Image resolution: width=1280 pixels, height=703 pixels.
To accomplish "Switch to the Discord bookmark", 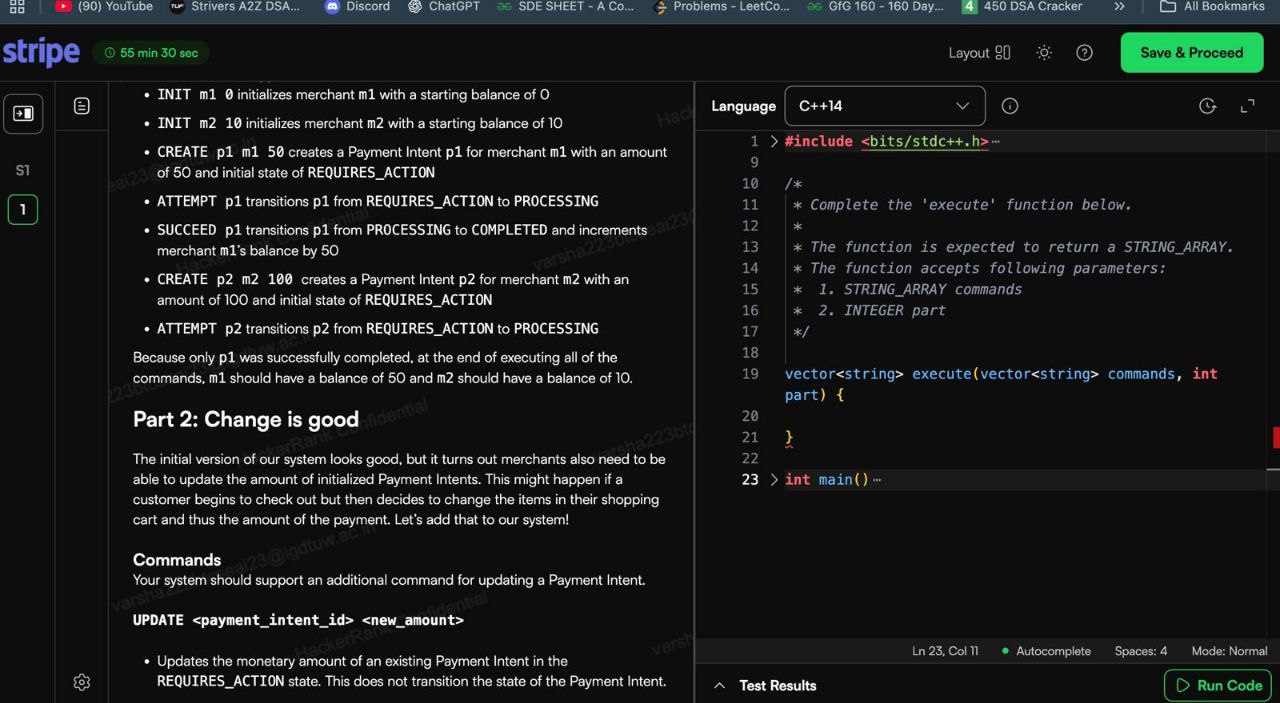I will pyautogui.click(x=358, y=7).
